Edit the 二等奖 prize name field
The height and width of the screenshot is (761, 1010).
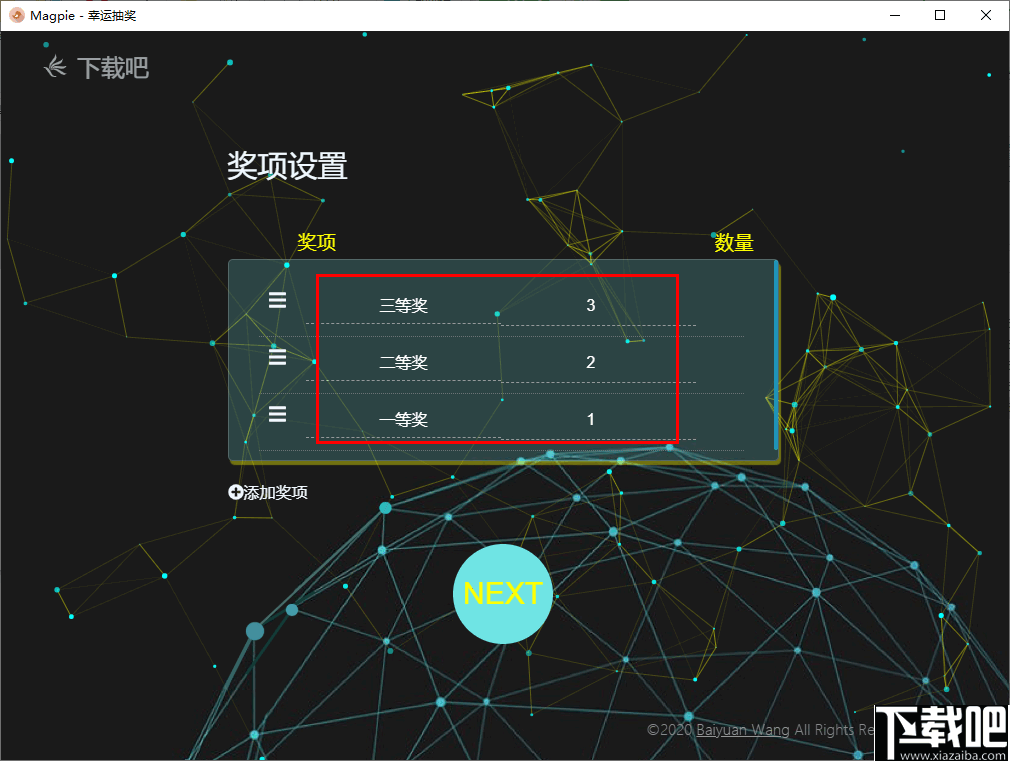point(403,363)
